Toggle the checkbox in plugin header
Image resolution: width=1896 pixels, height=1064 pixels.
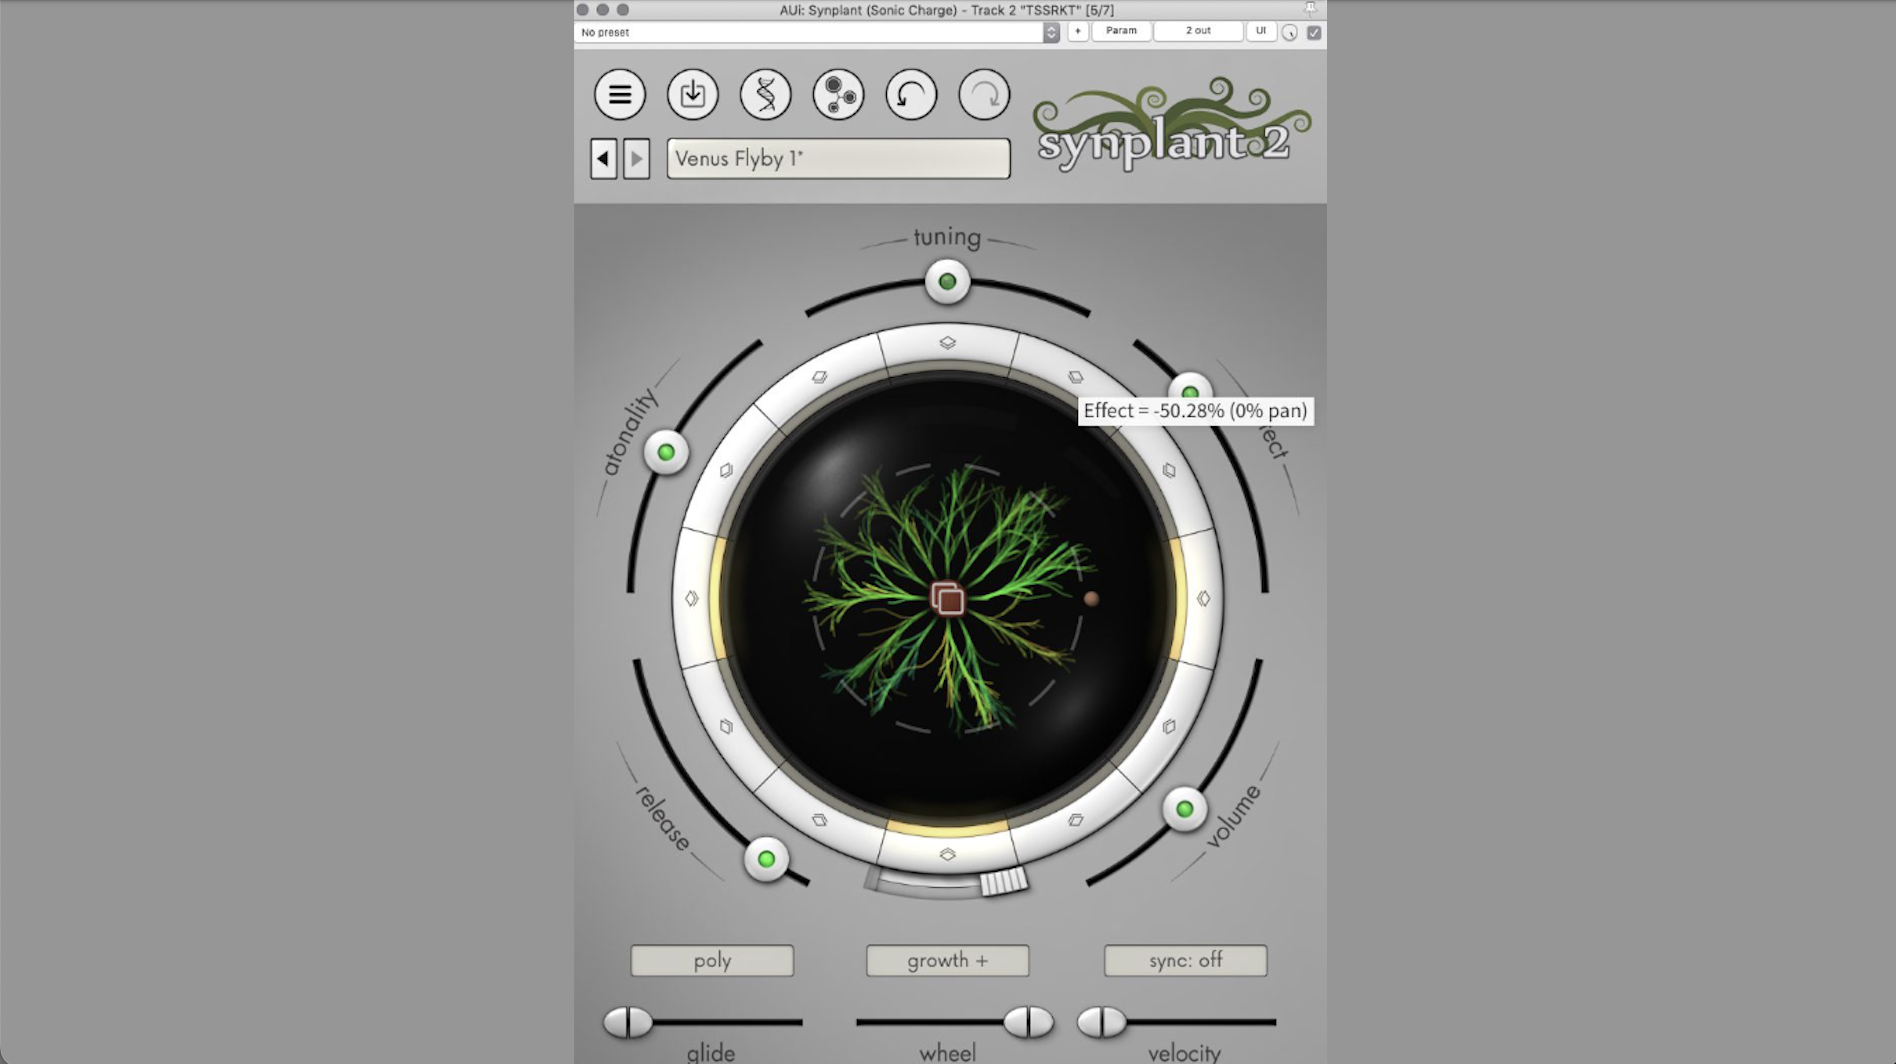click(1314, 33)
